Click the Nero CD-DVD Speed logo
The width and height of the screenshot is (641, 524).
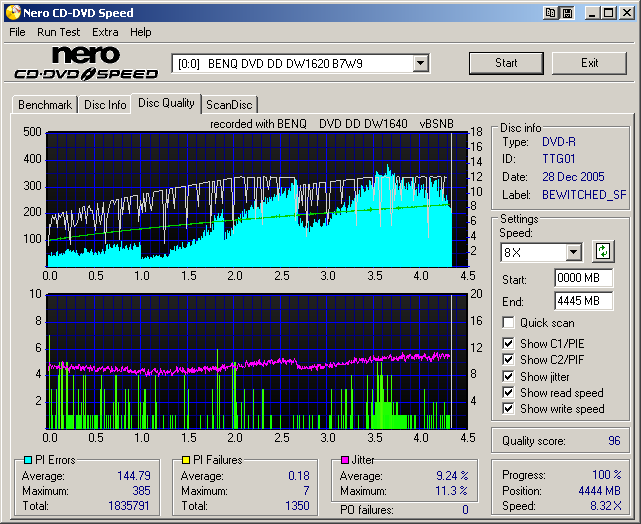[x=86, y=63]
